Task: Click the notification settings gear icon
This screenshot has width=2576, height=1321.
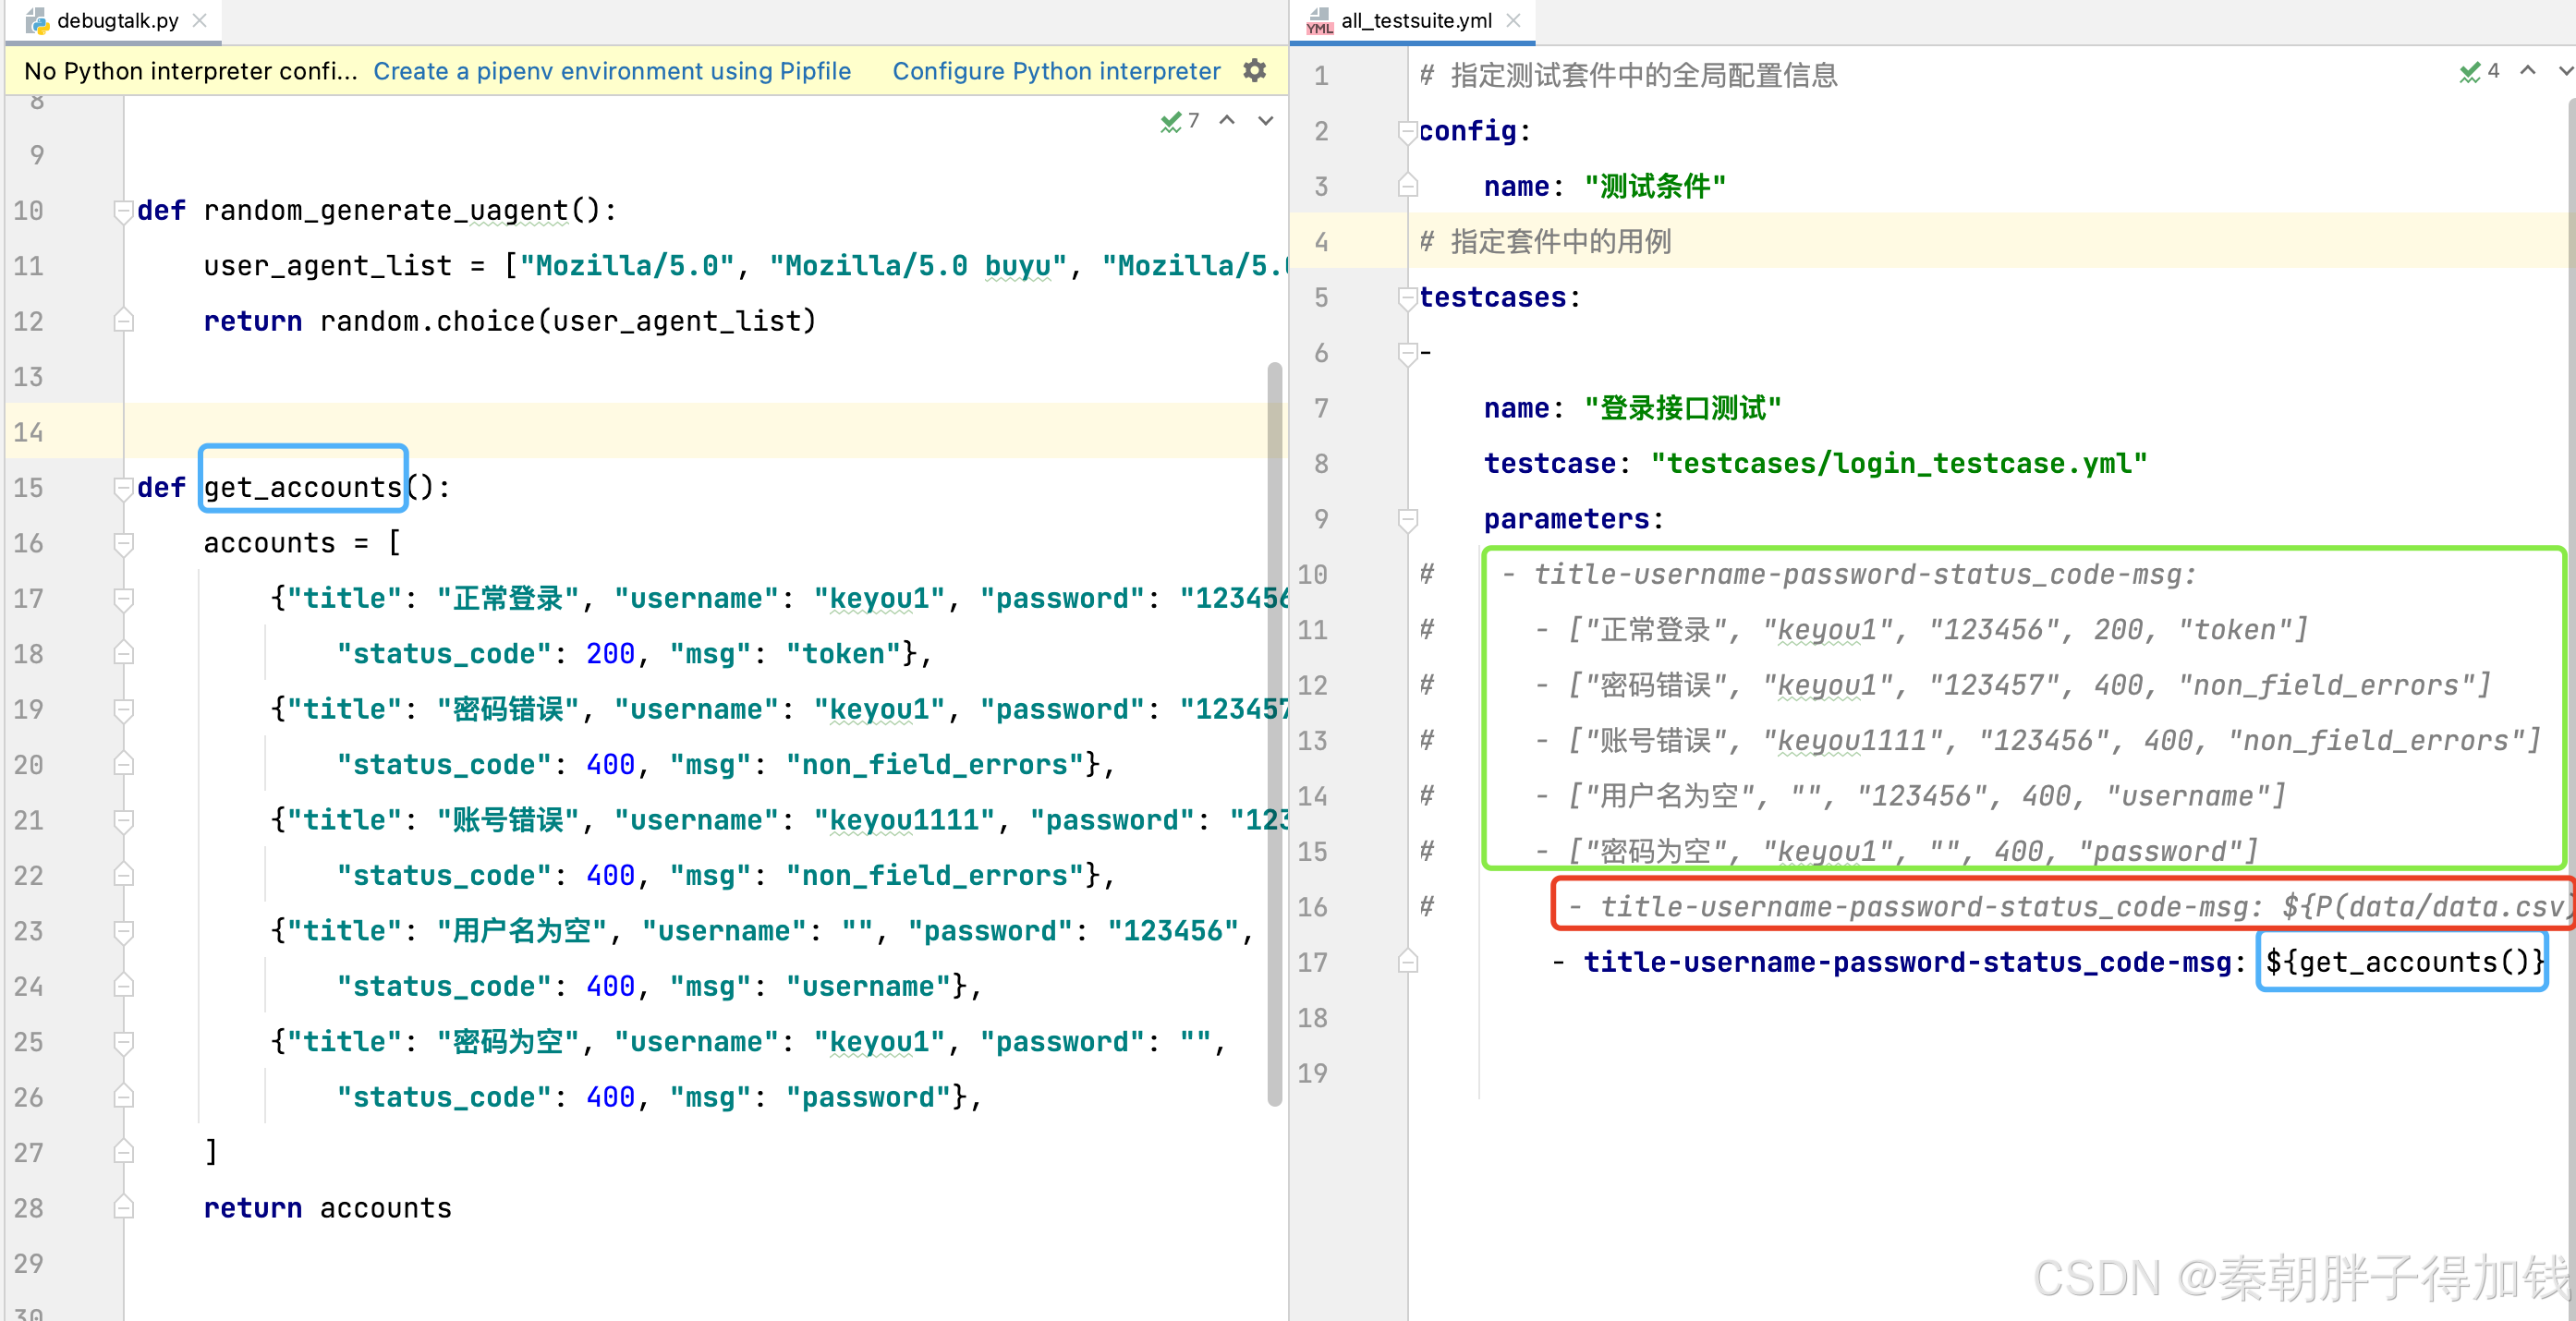Action: pos(1254,70)
